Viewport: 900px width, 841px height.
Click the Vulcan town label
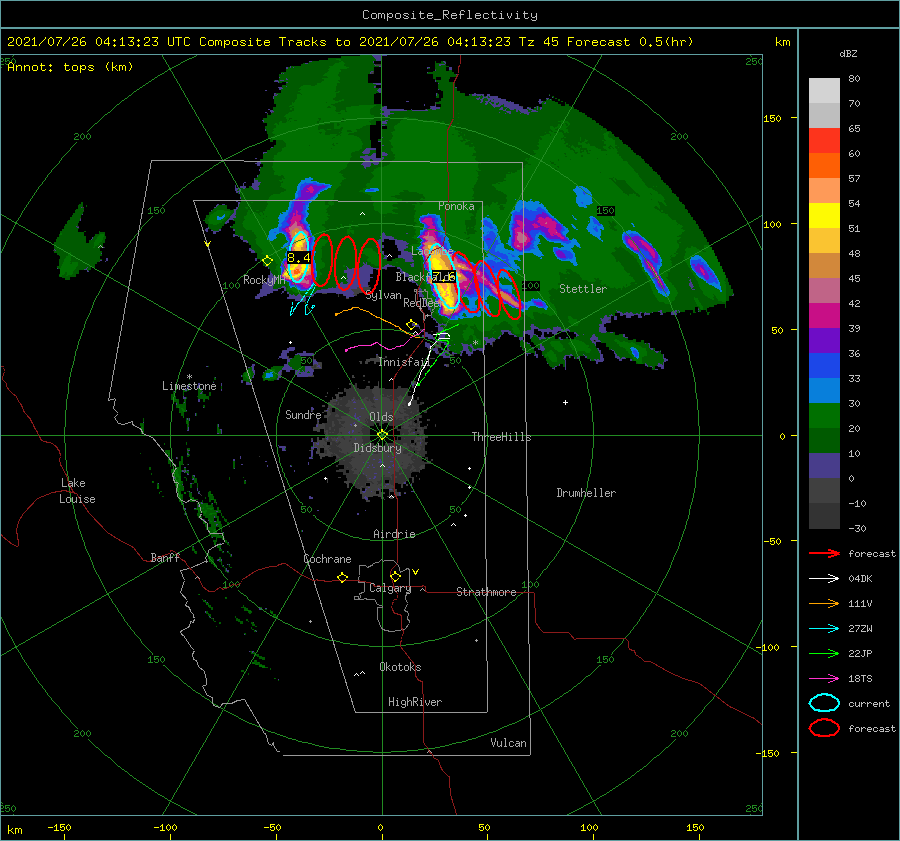pyautogui.click(x=508, y=743)
